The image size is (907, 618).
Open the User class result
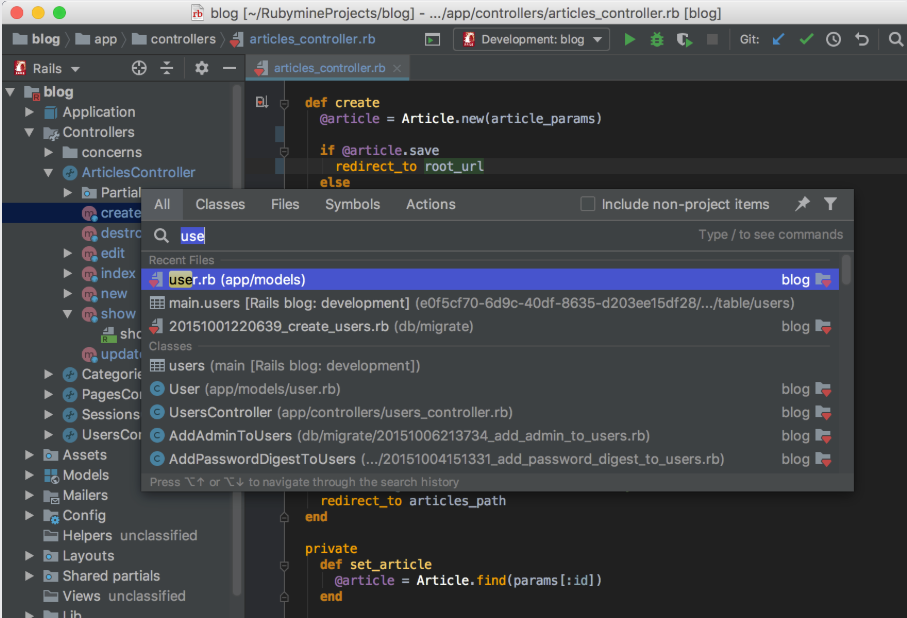490,389
